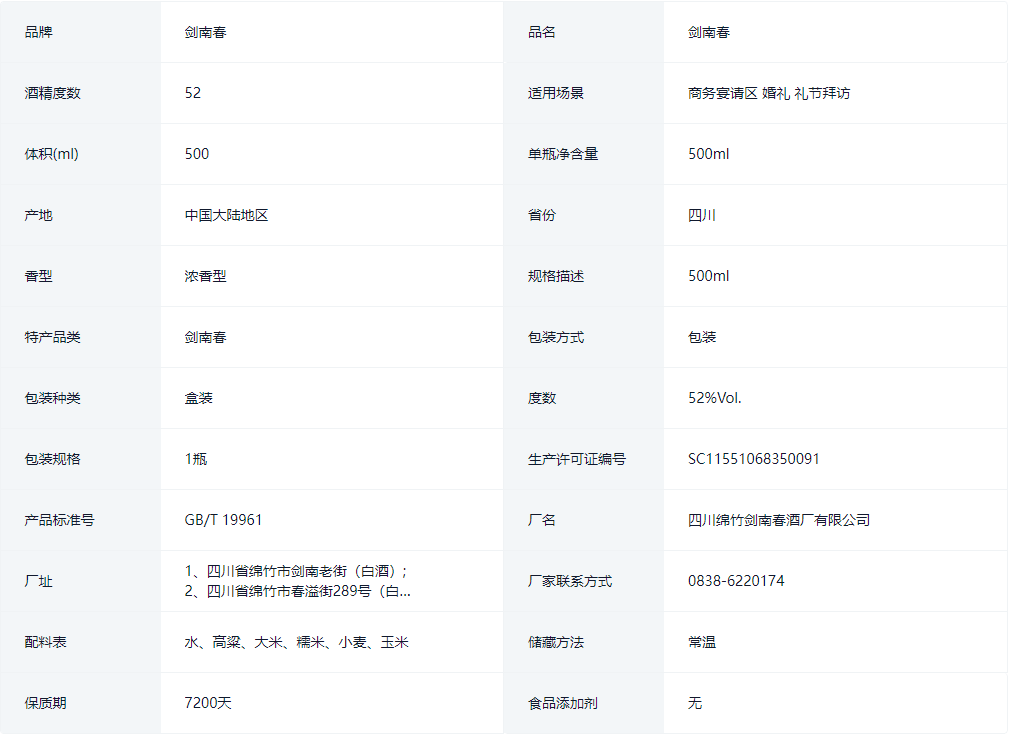The width and height of the screenshot is (1020, 744).
Task: Select the 产品标准号 label
Action: click(59, 520)
